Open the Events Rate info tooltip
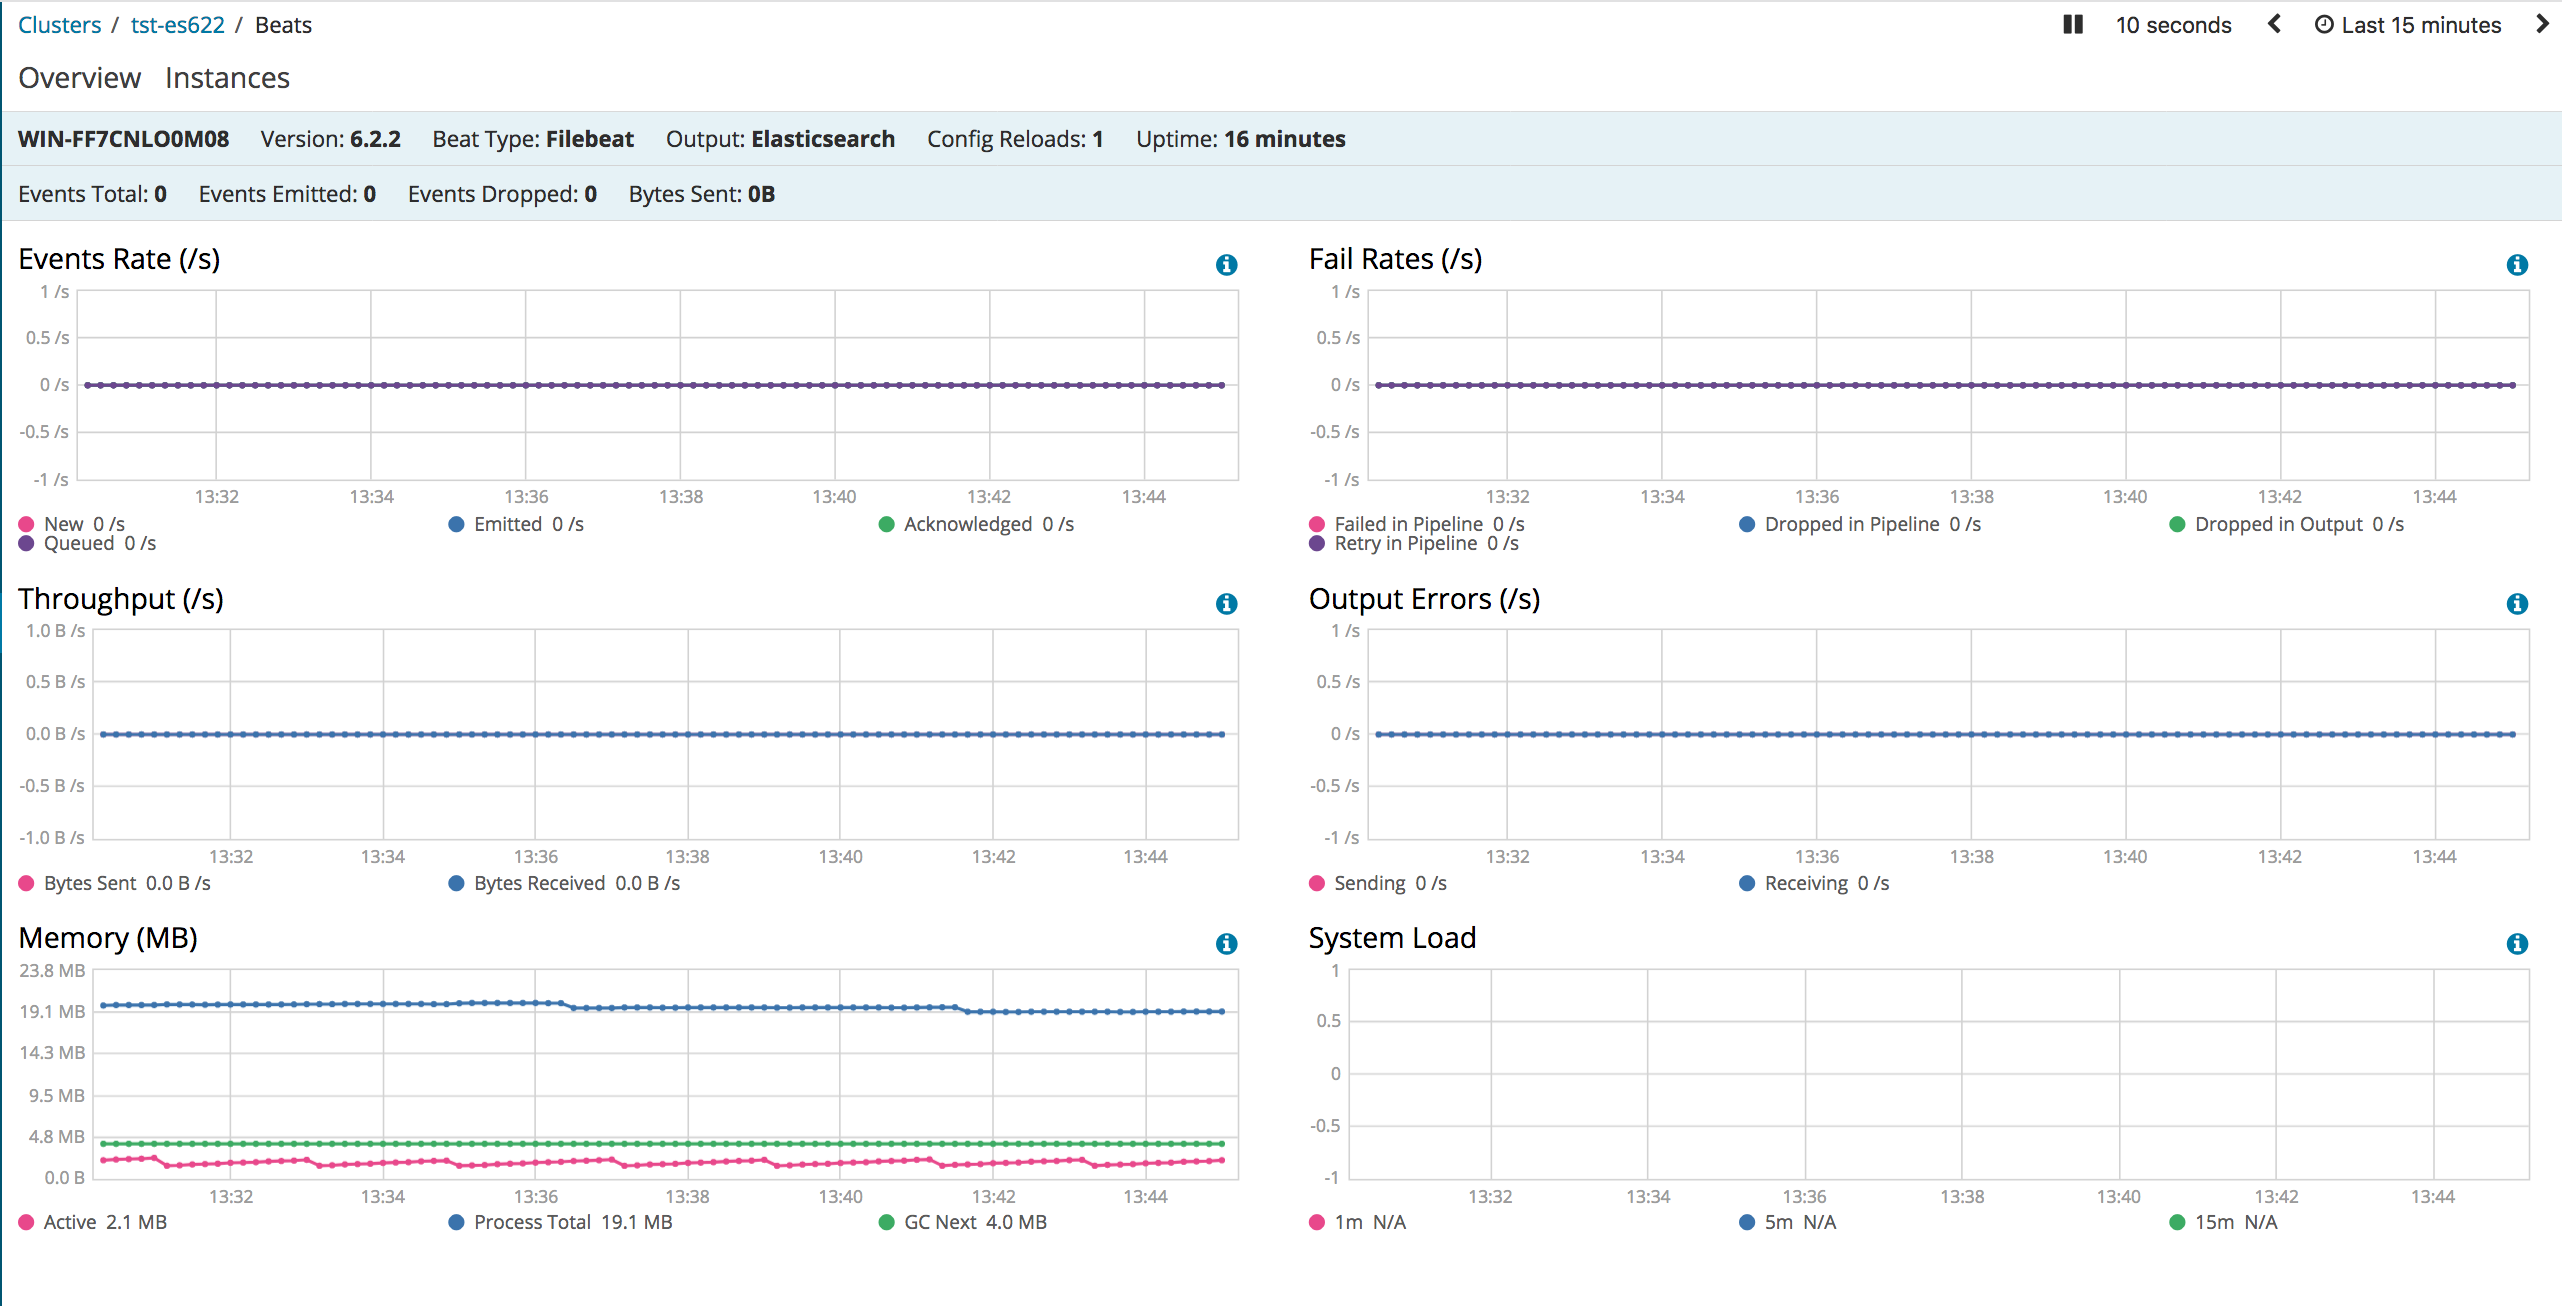The width and height of the screenshot is (2562, 1306). pos(1227,264)
